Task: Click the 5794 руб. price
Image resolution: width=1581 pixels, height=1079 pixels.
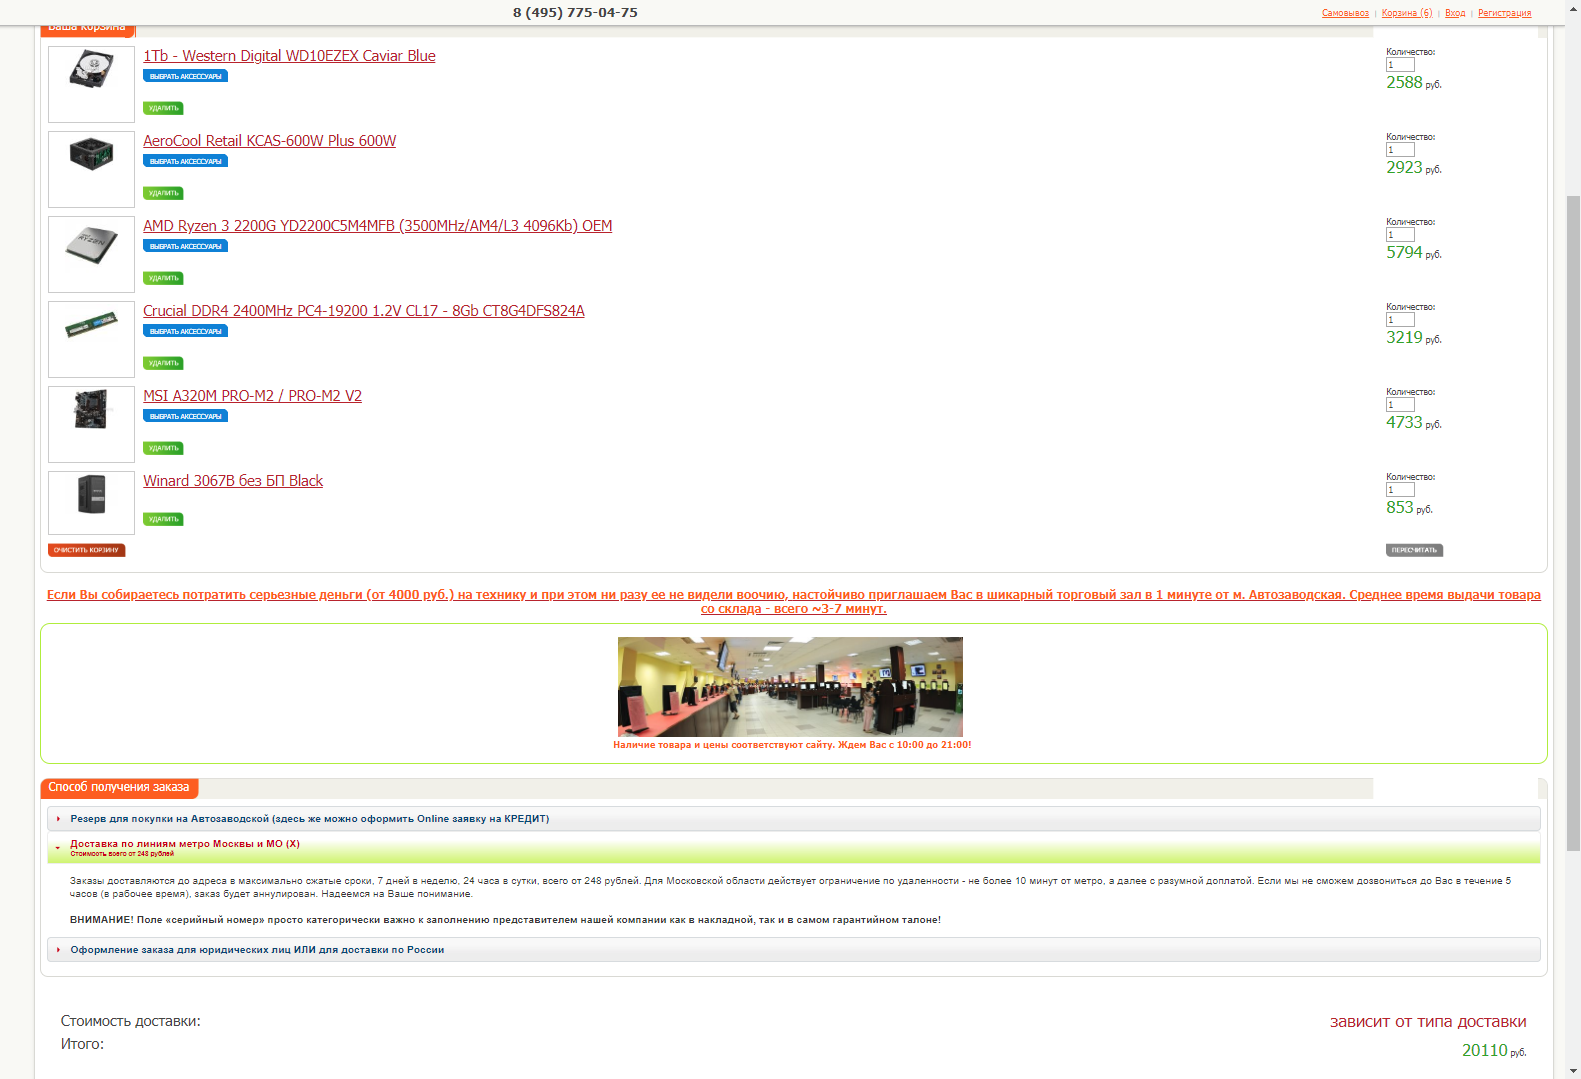Action: [x=1414, y=253]
